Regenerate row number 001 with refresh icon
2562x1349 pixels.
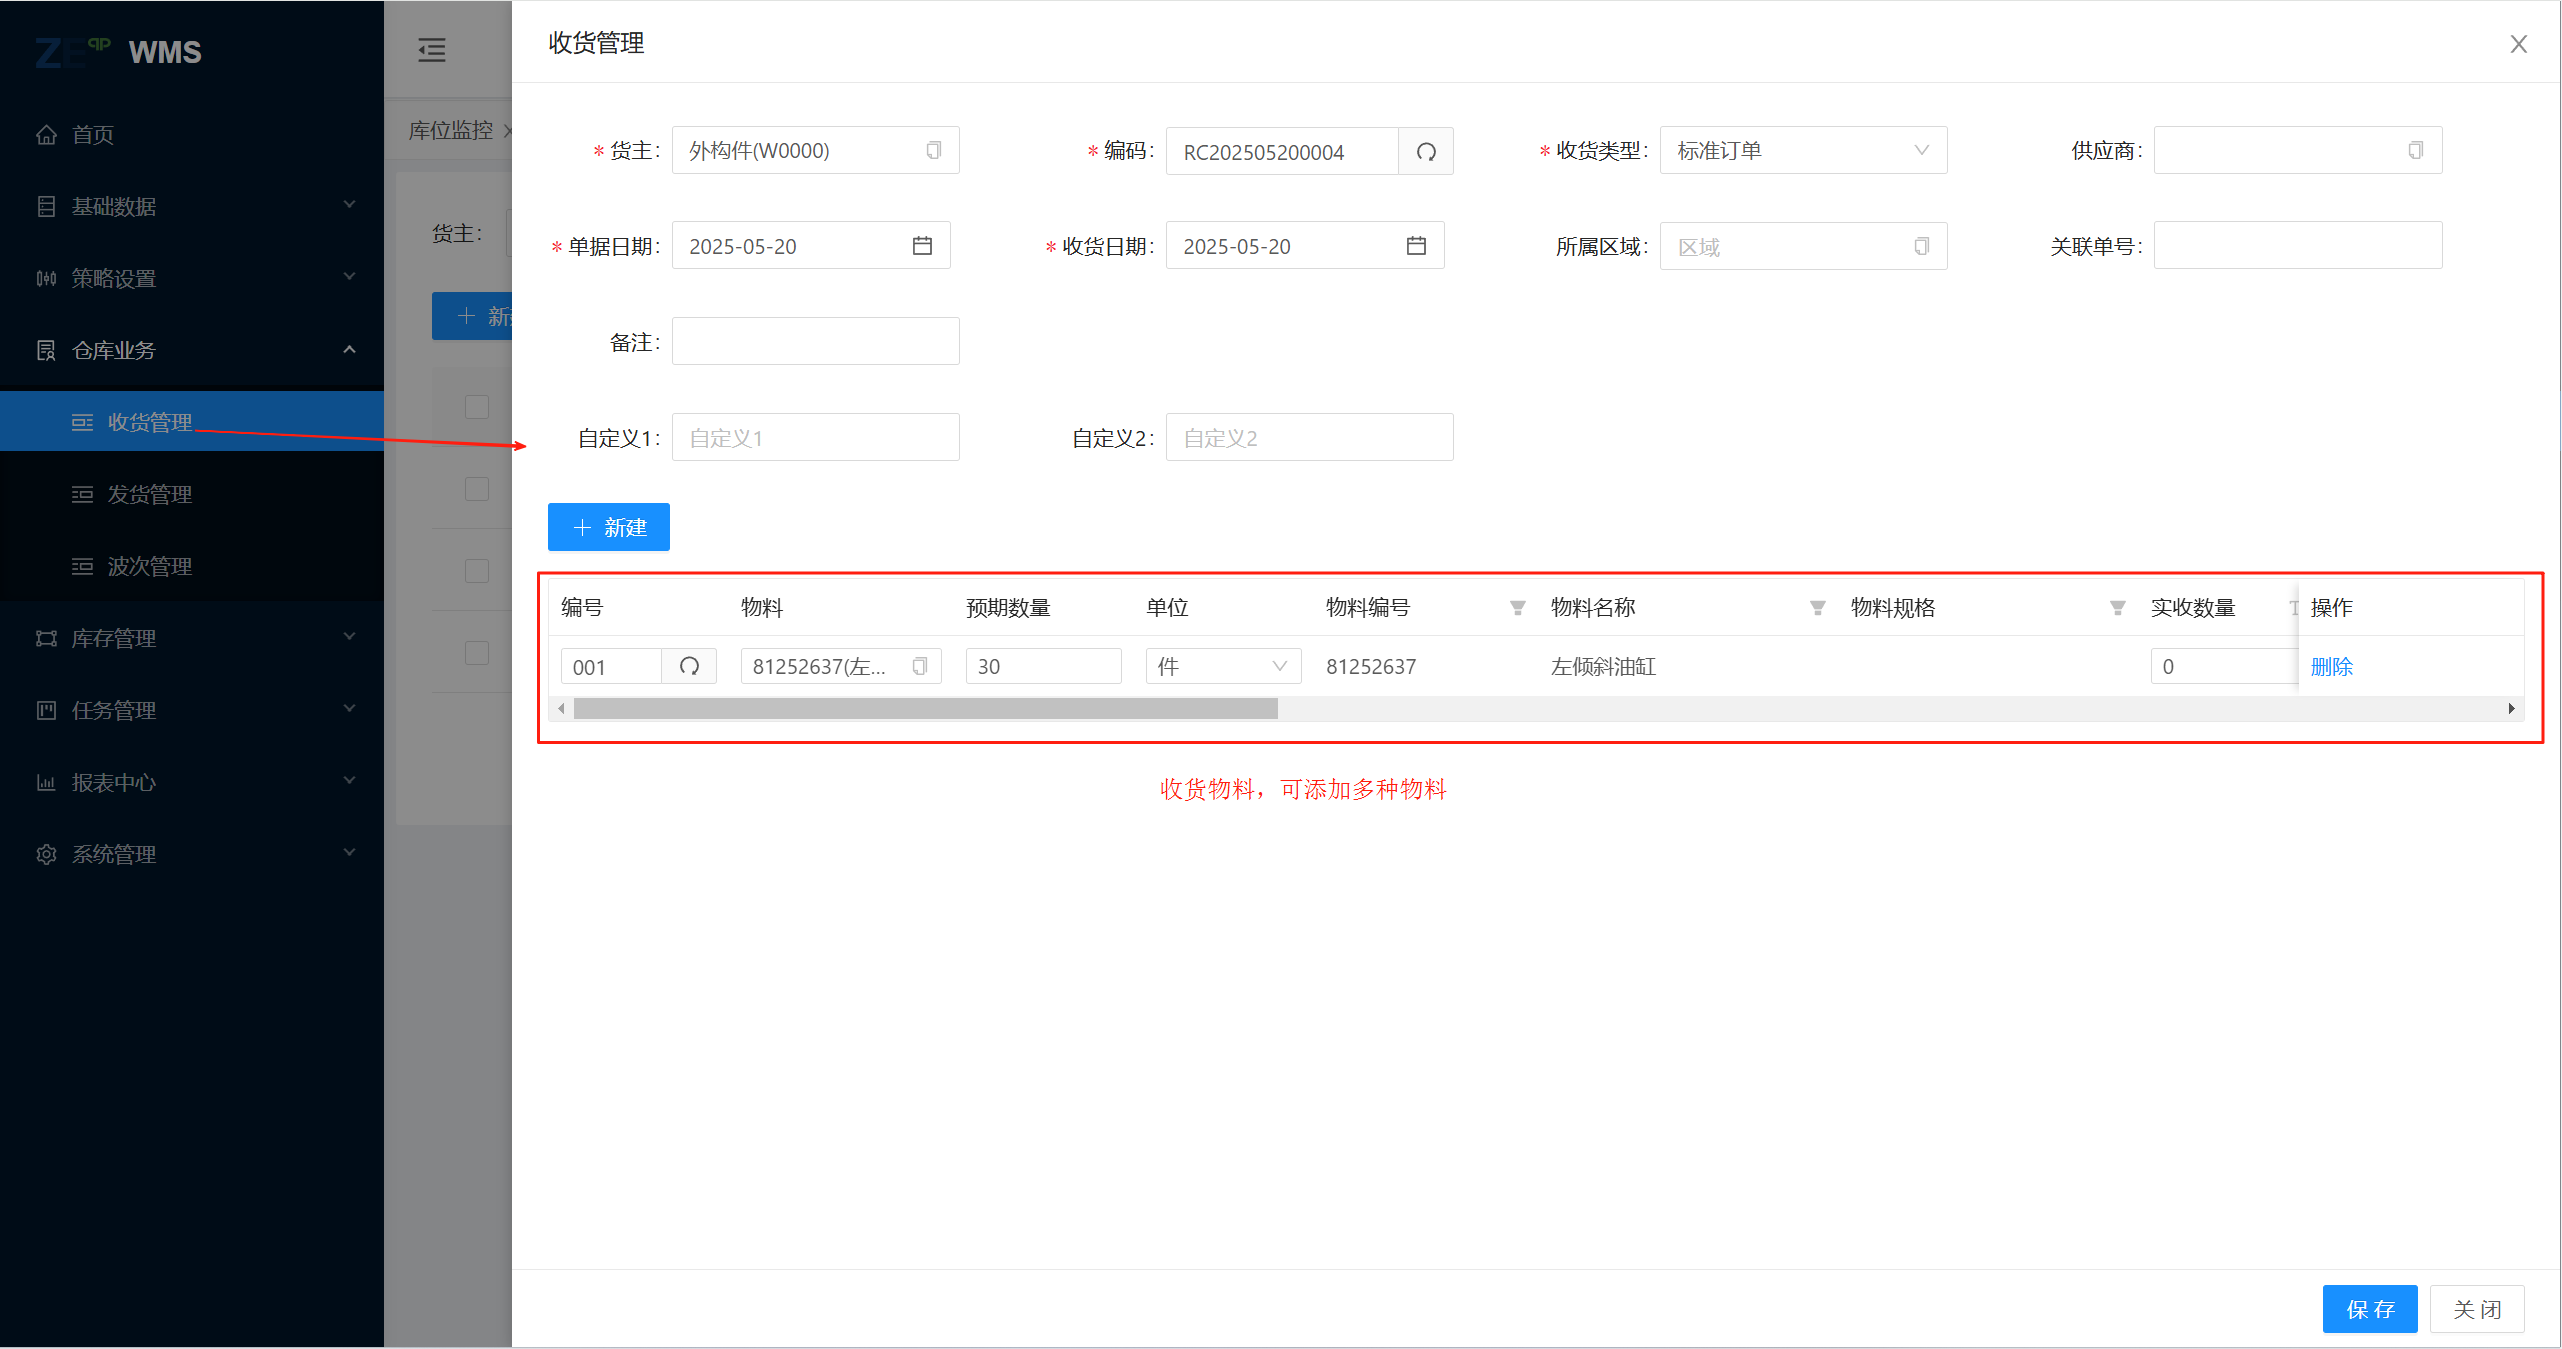click(689, 666)
